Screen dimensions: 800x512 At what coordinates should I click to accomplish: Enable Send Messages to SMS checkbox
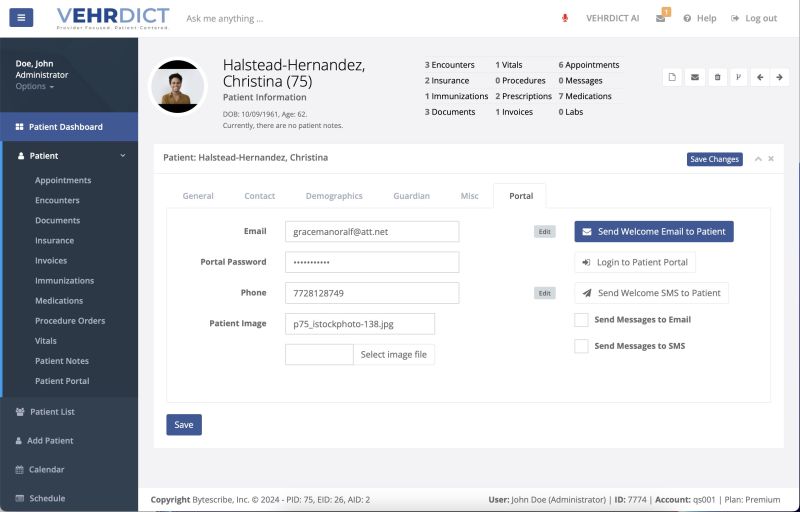581,346
